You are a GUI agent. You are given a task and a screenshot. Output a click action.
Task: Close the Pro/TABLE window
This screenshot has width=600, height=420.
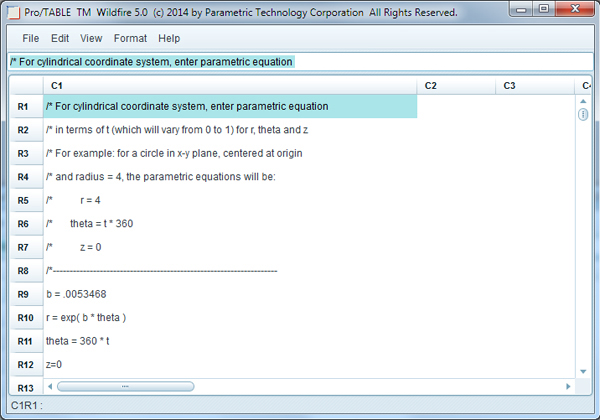[576, 11]
